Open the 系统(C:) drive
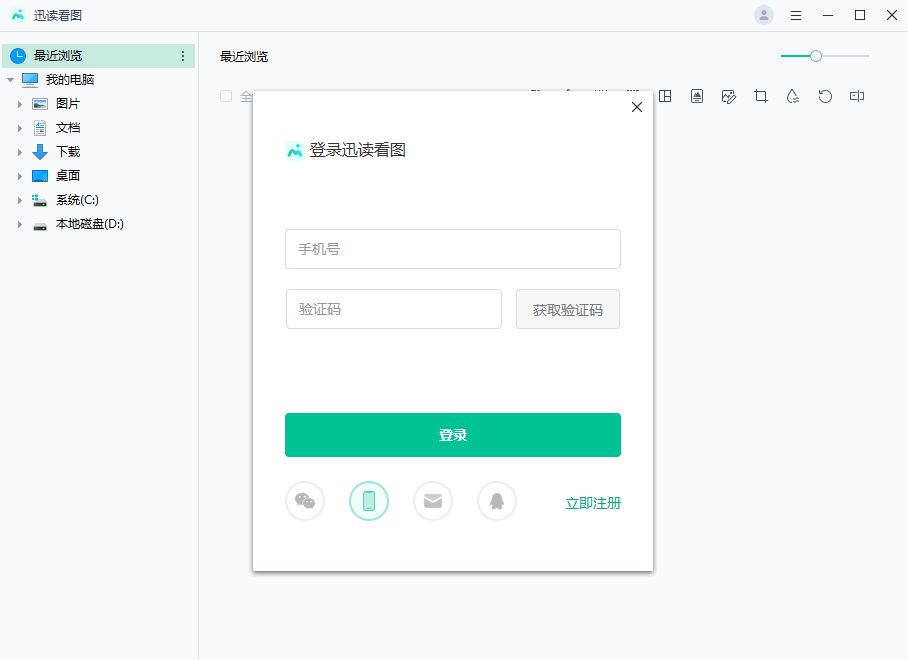Image resolution: width=908 pixels, height=660 pixels. coord(77,200)
